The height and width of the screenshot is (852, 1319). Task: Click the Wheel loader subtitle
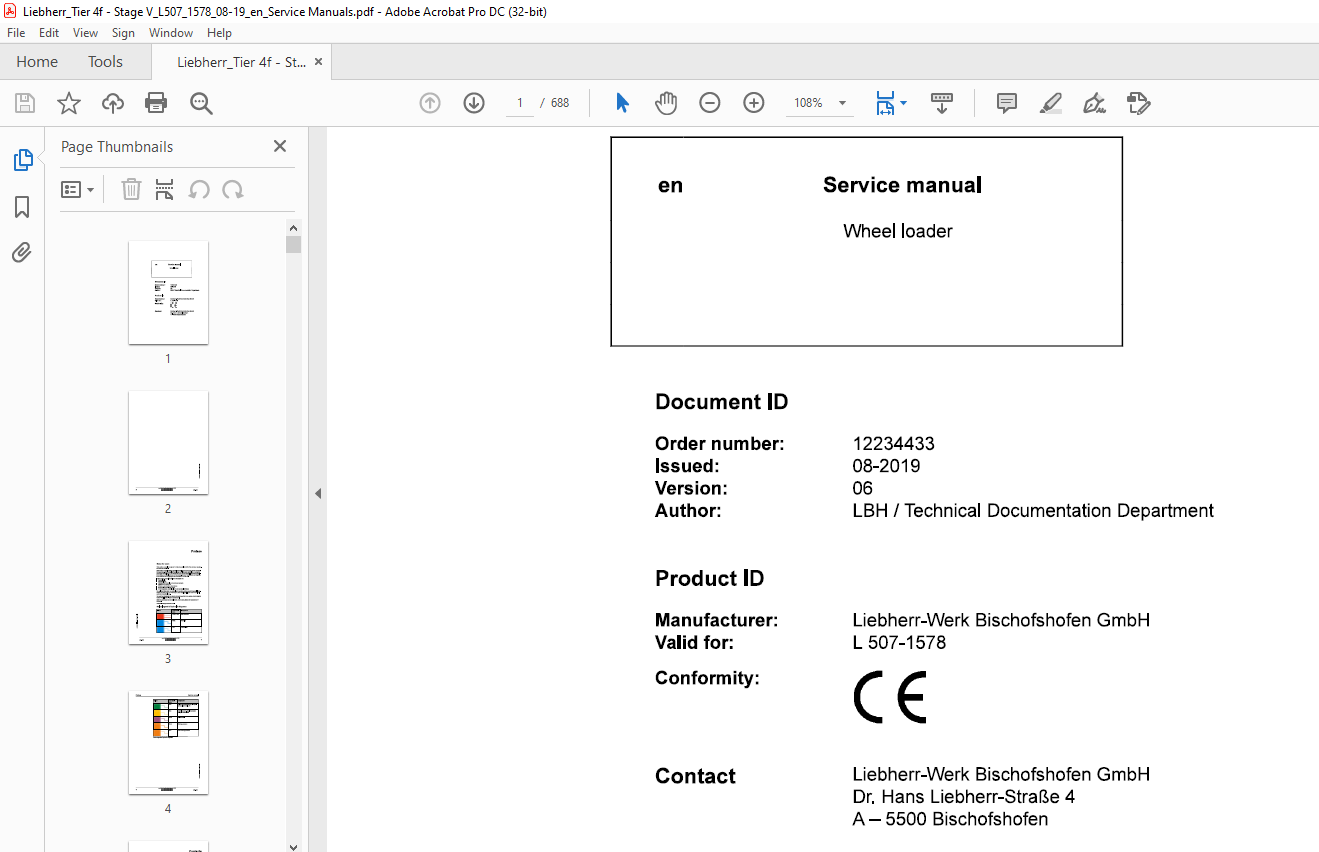[x=897, y=231]
